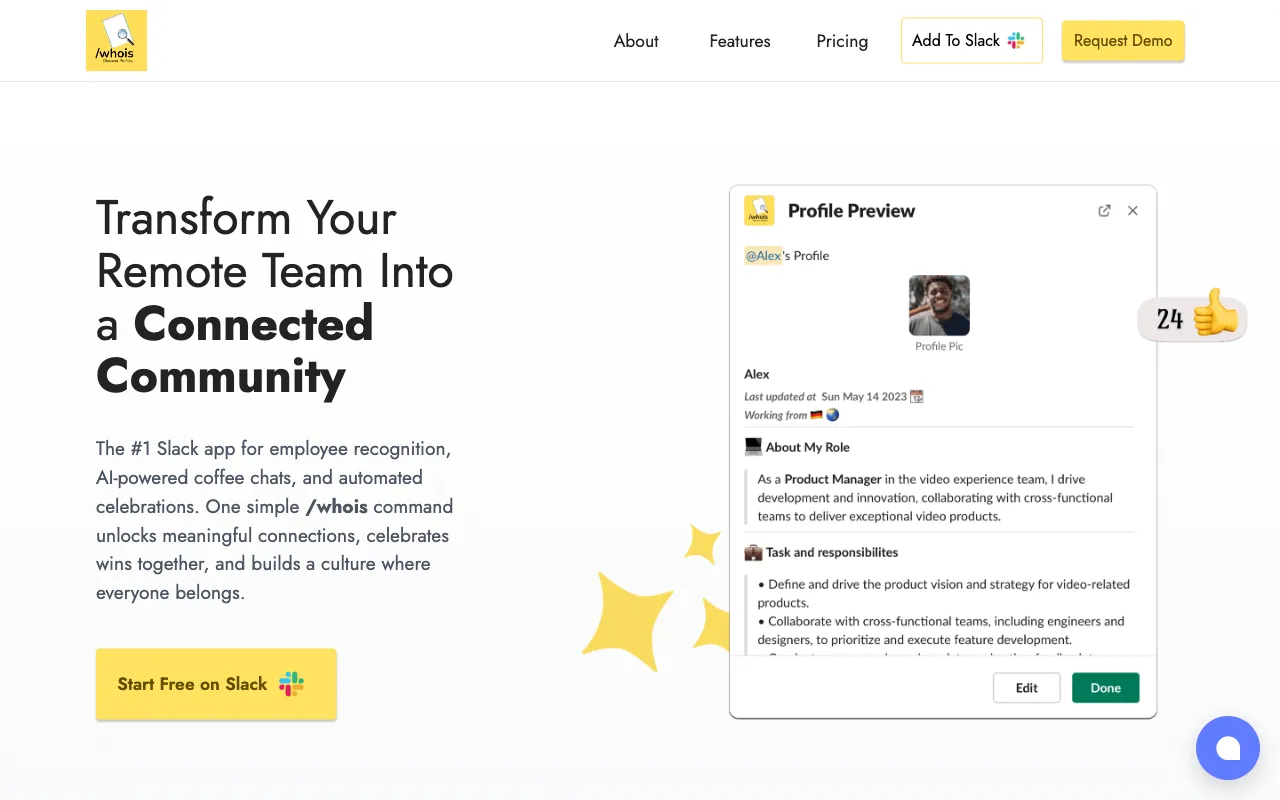Click the 'Connected Community' headline text
Image resolution: width=1280 pixels, height=800 pixels.
[235, 350]
